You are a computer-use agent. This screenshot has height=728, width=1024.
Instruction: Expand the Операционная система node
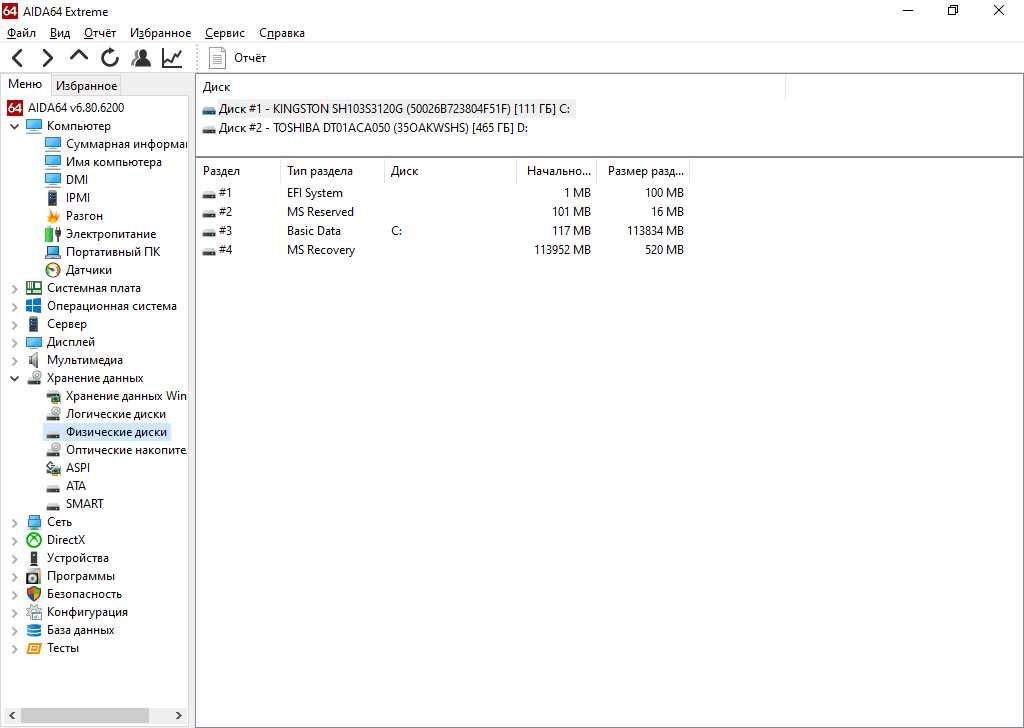[14, 306]
